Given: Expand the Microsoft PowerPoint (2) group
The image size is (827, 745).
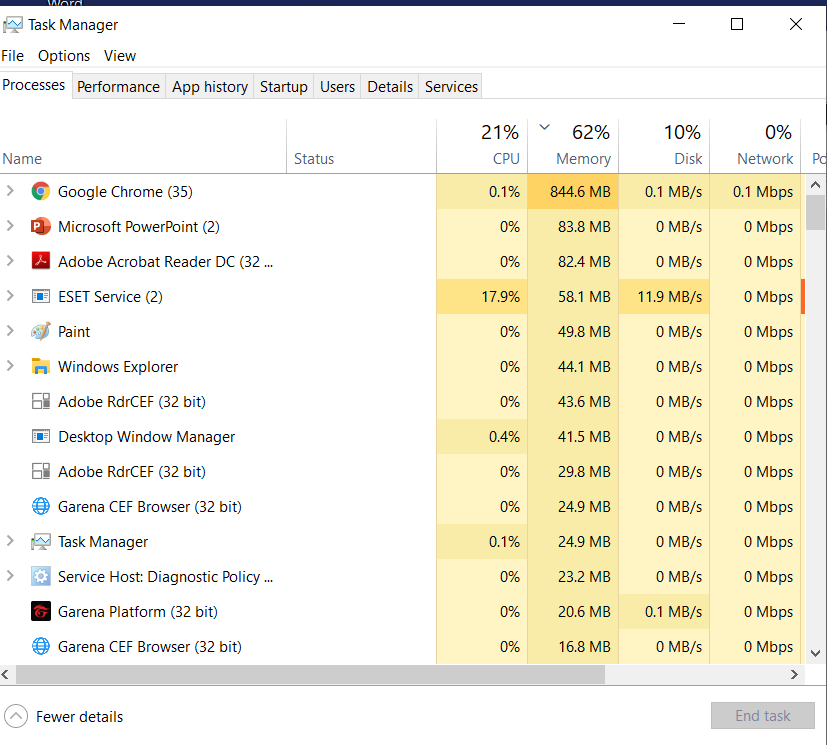Looking at the screenshot, I should click(x=10, y=226).
